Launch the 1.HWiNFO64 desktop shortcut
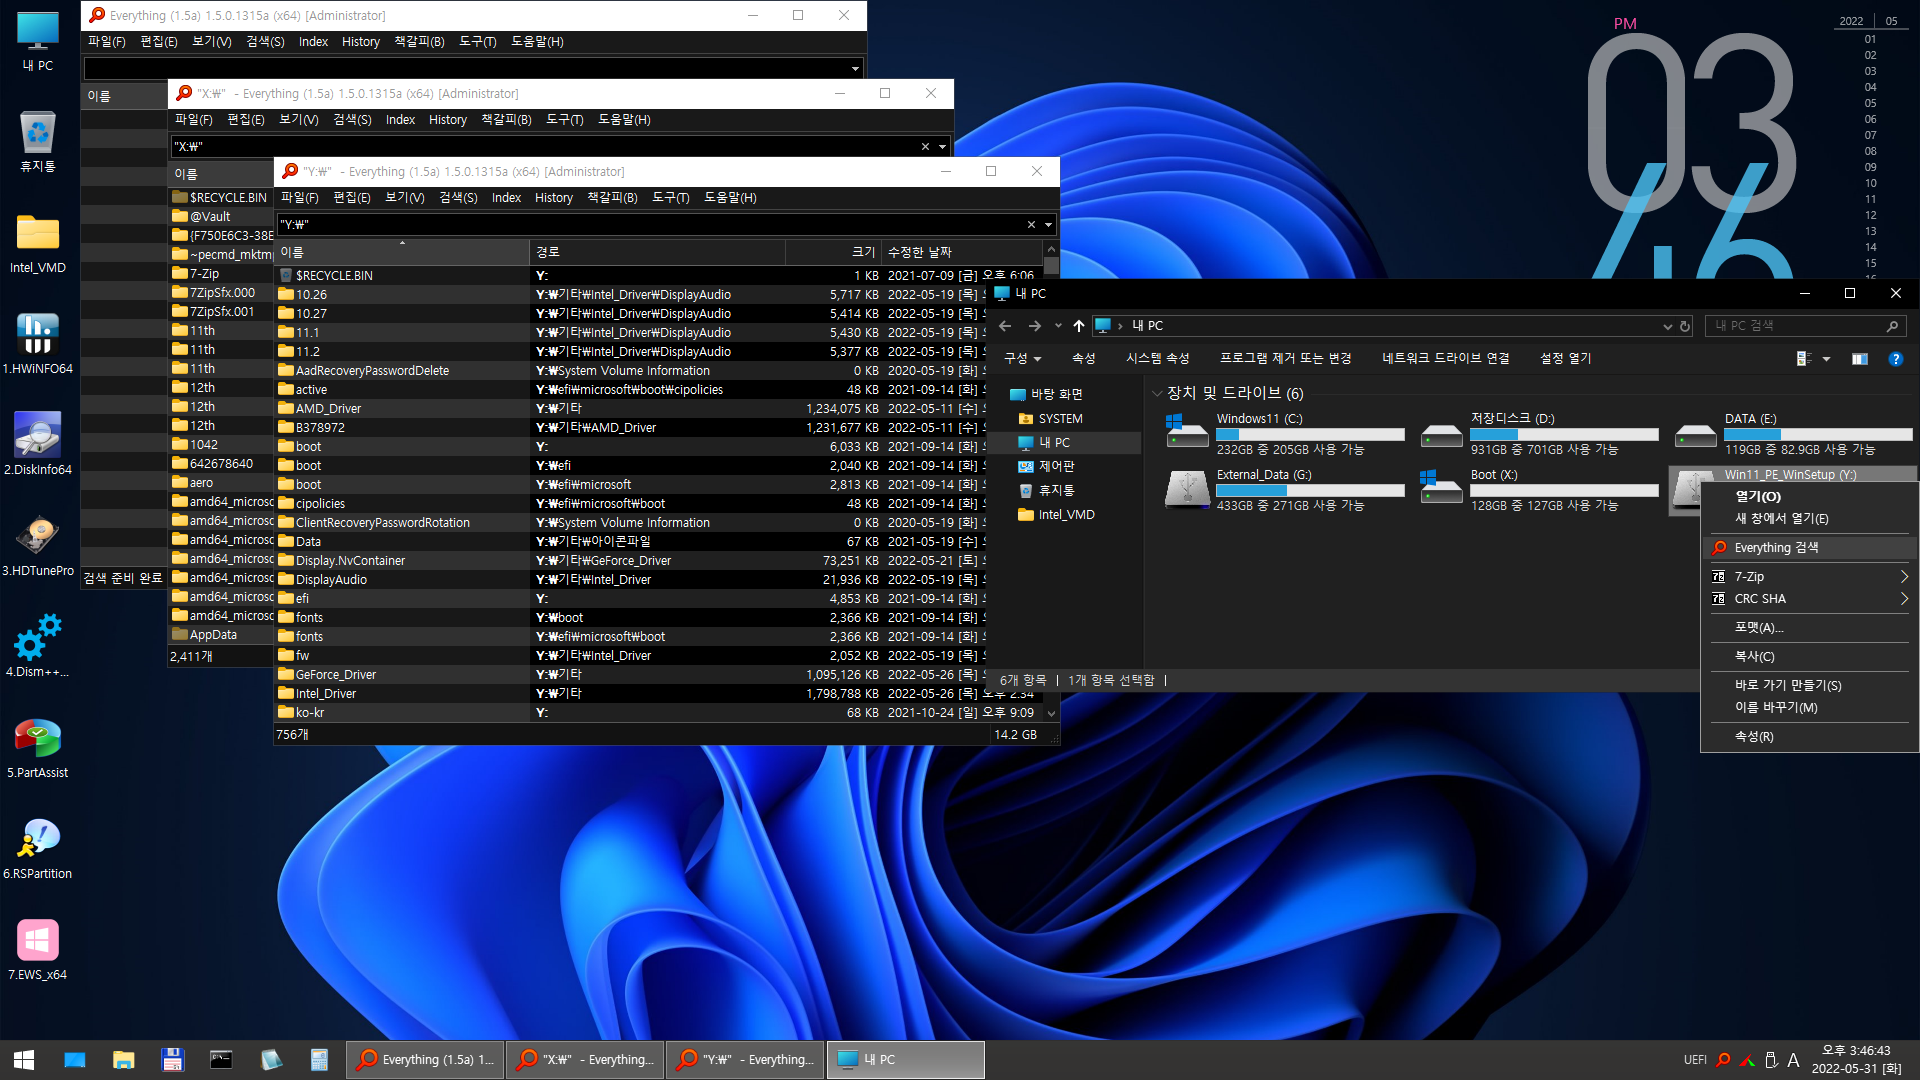The image size is (1920, 1080). [38, 344]
